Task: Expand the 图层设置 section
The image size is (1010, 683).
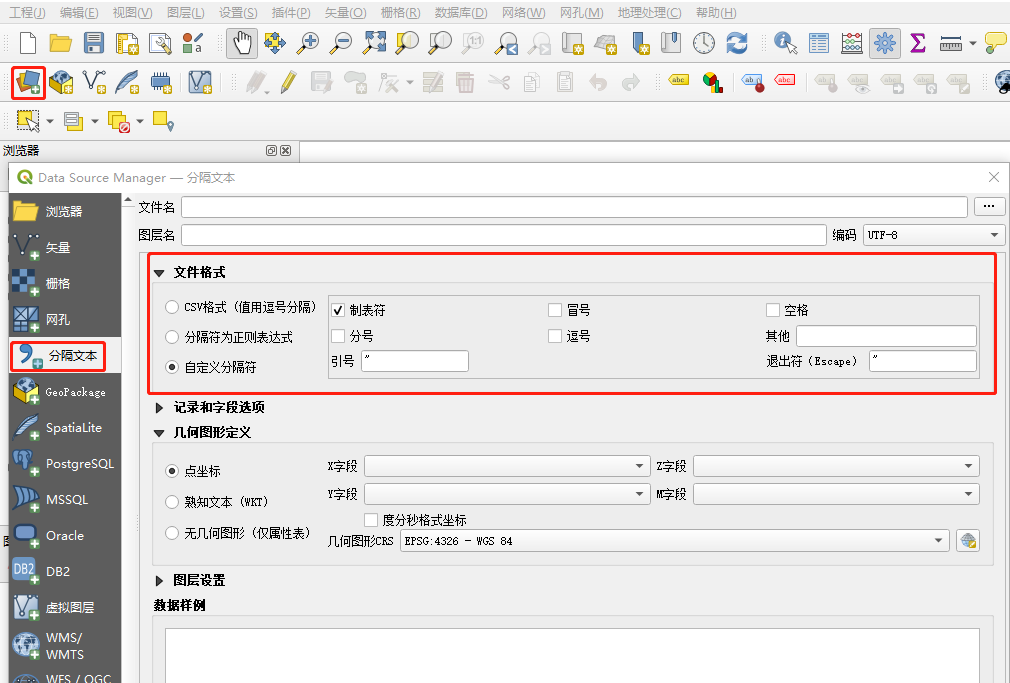Action: tap(159, 581)
